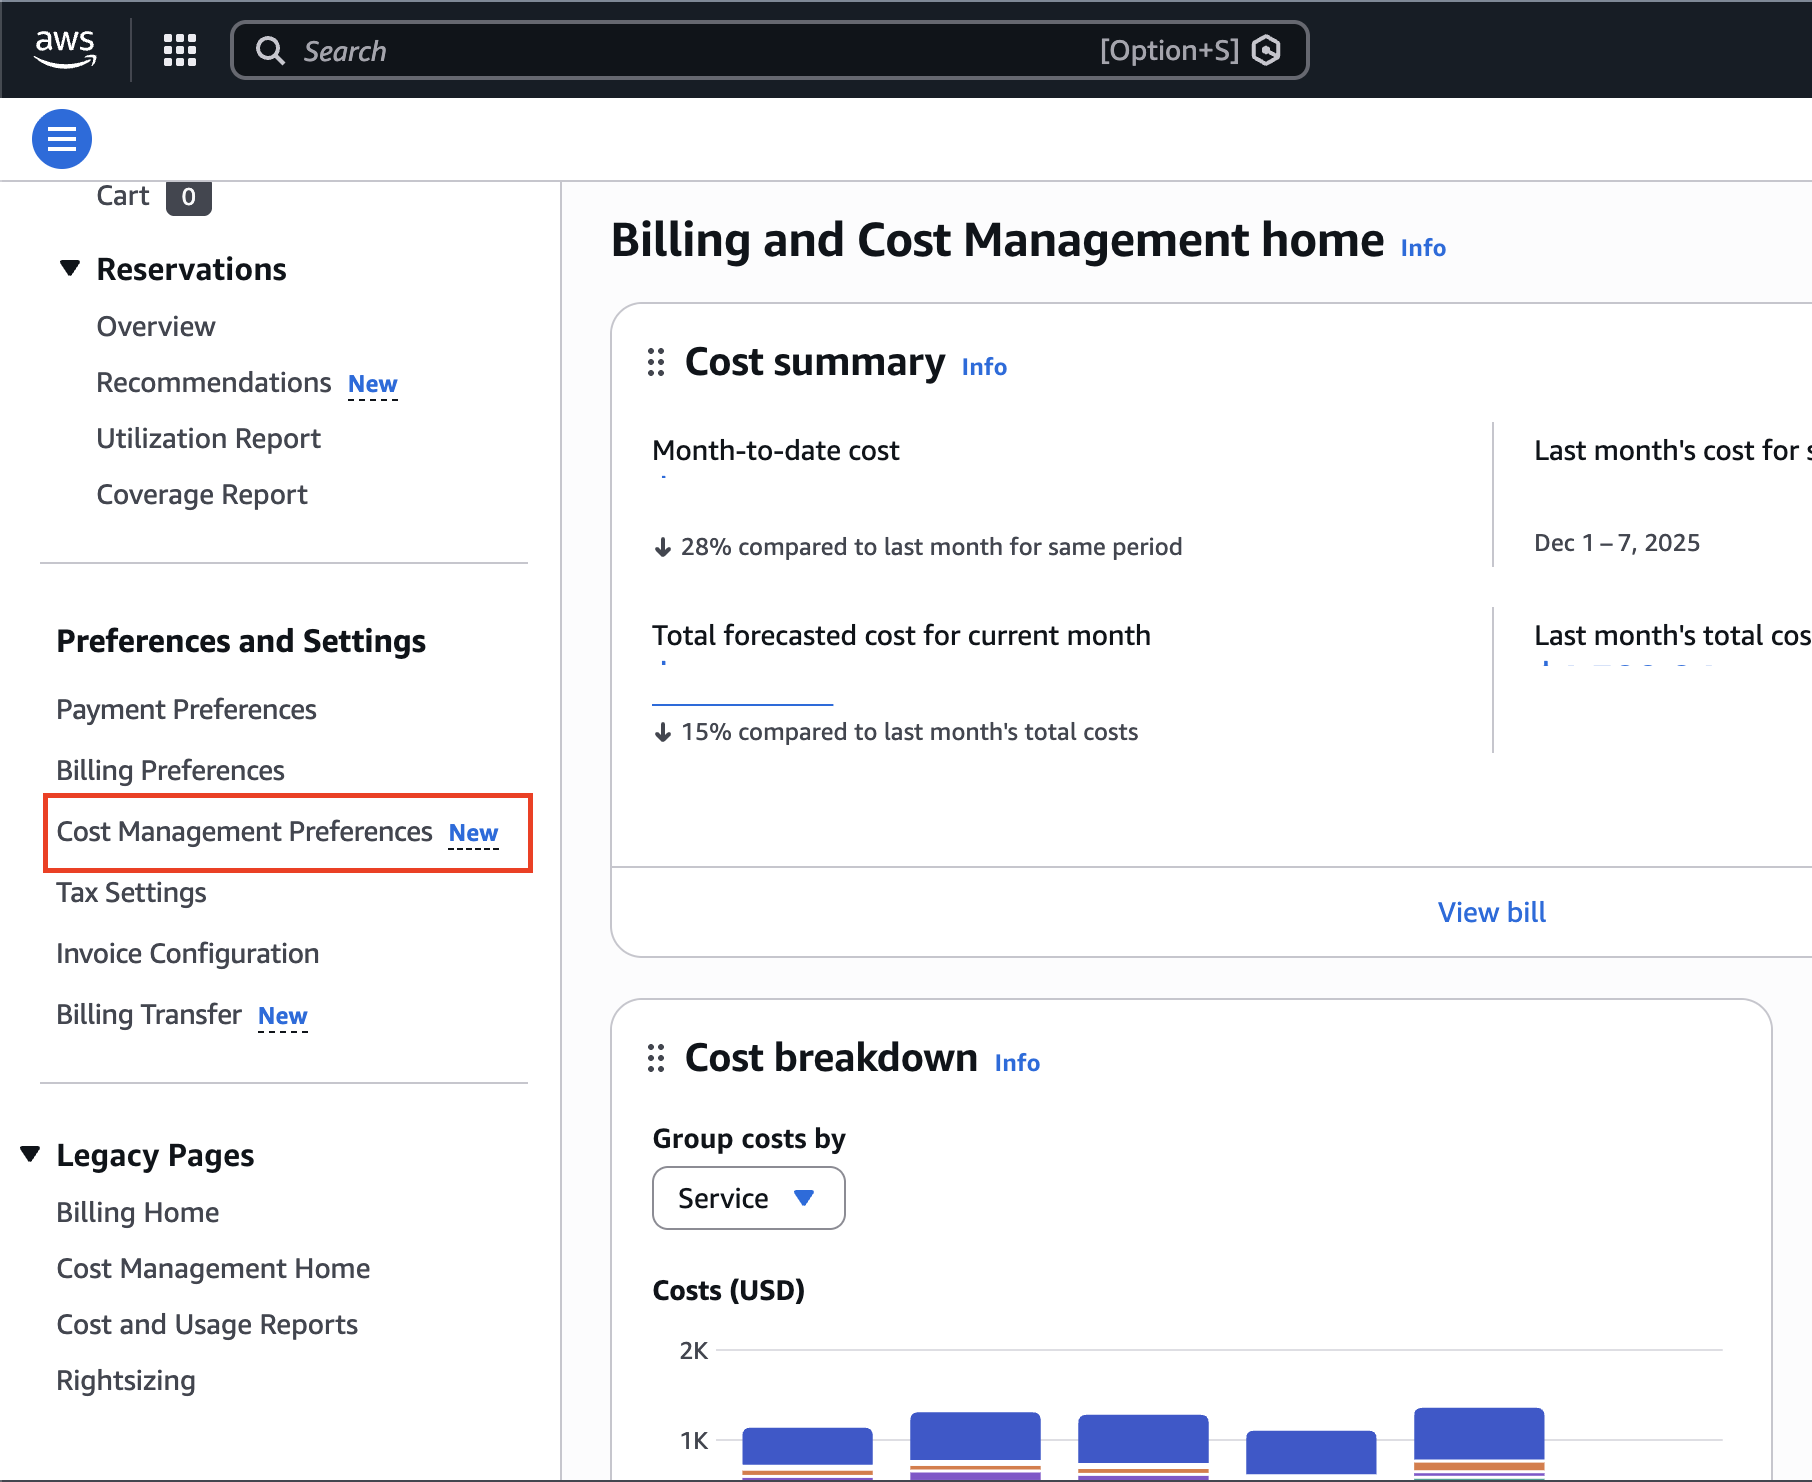Toggle the blue hamburger navigation button
This screenshot has height=1482, width=1812.
pyautogui.click(x=62, y=139)
